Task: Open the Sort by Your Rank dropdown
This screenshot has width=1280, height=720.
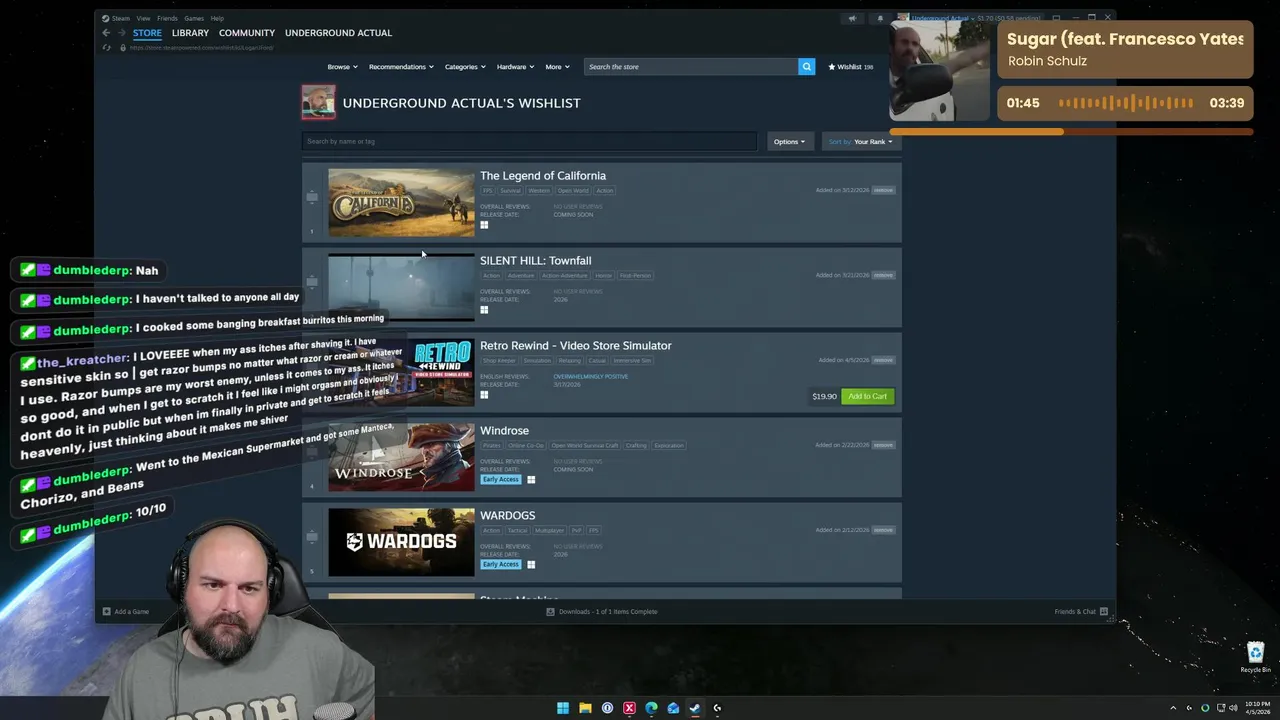Action: coord(860,141)
